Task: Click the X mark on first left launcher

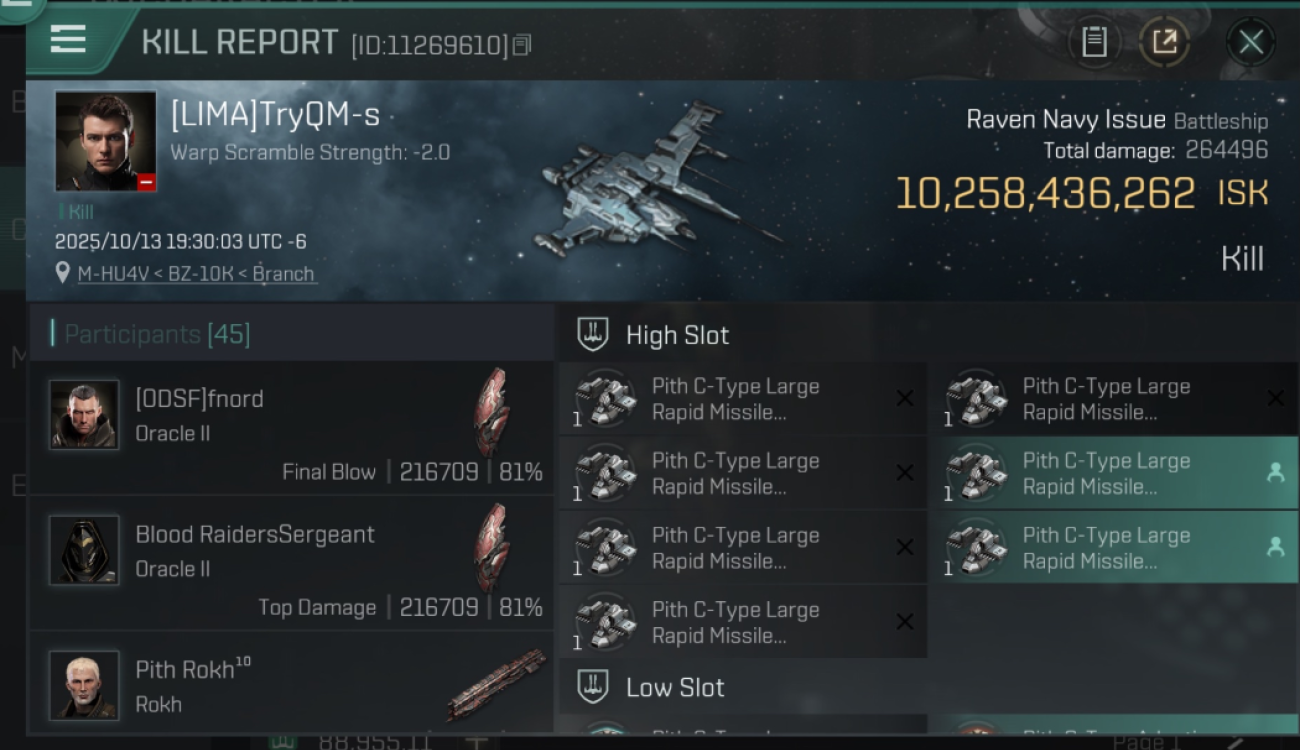Action: coord(905,399)
